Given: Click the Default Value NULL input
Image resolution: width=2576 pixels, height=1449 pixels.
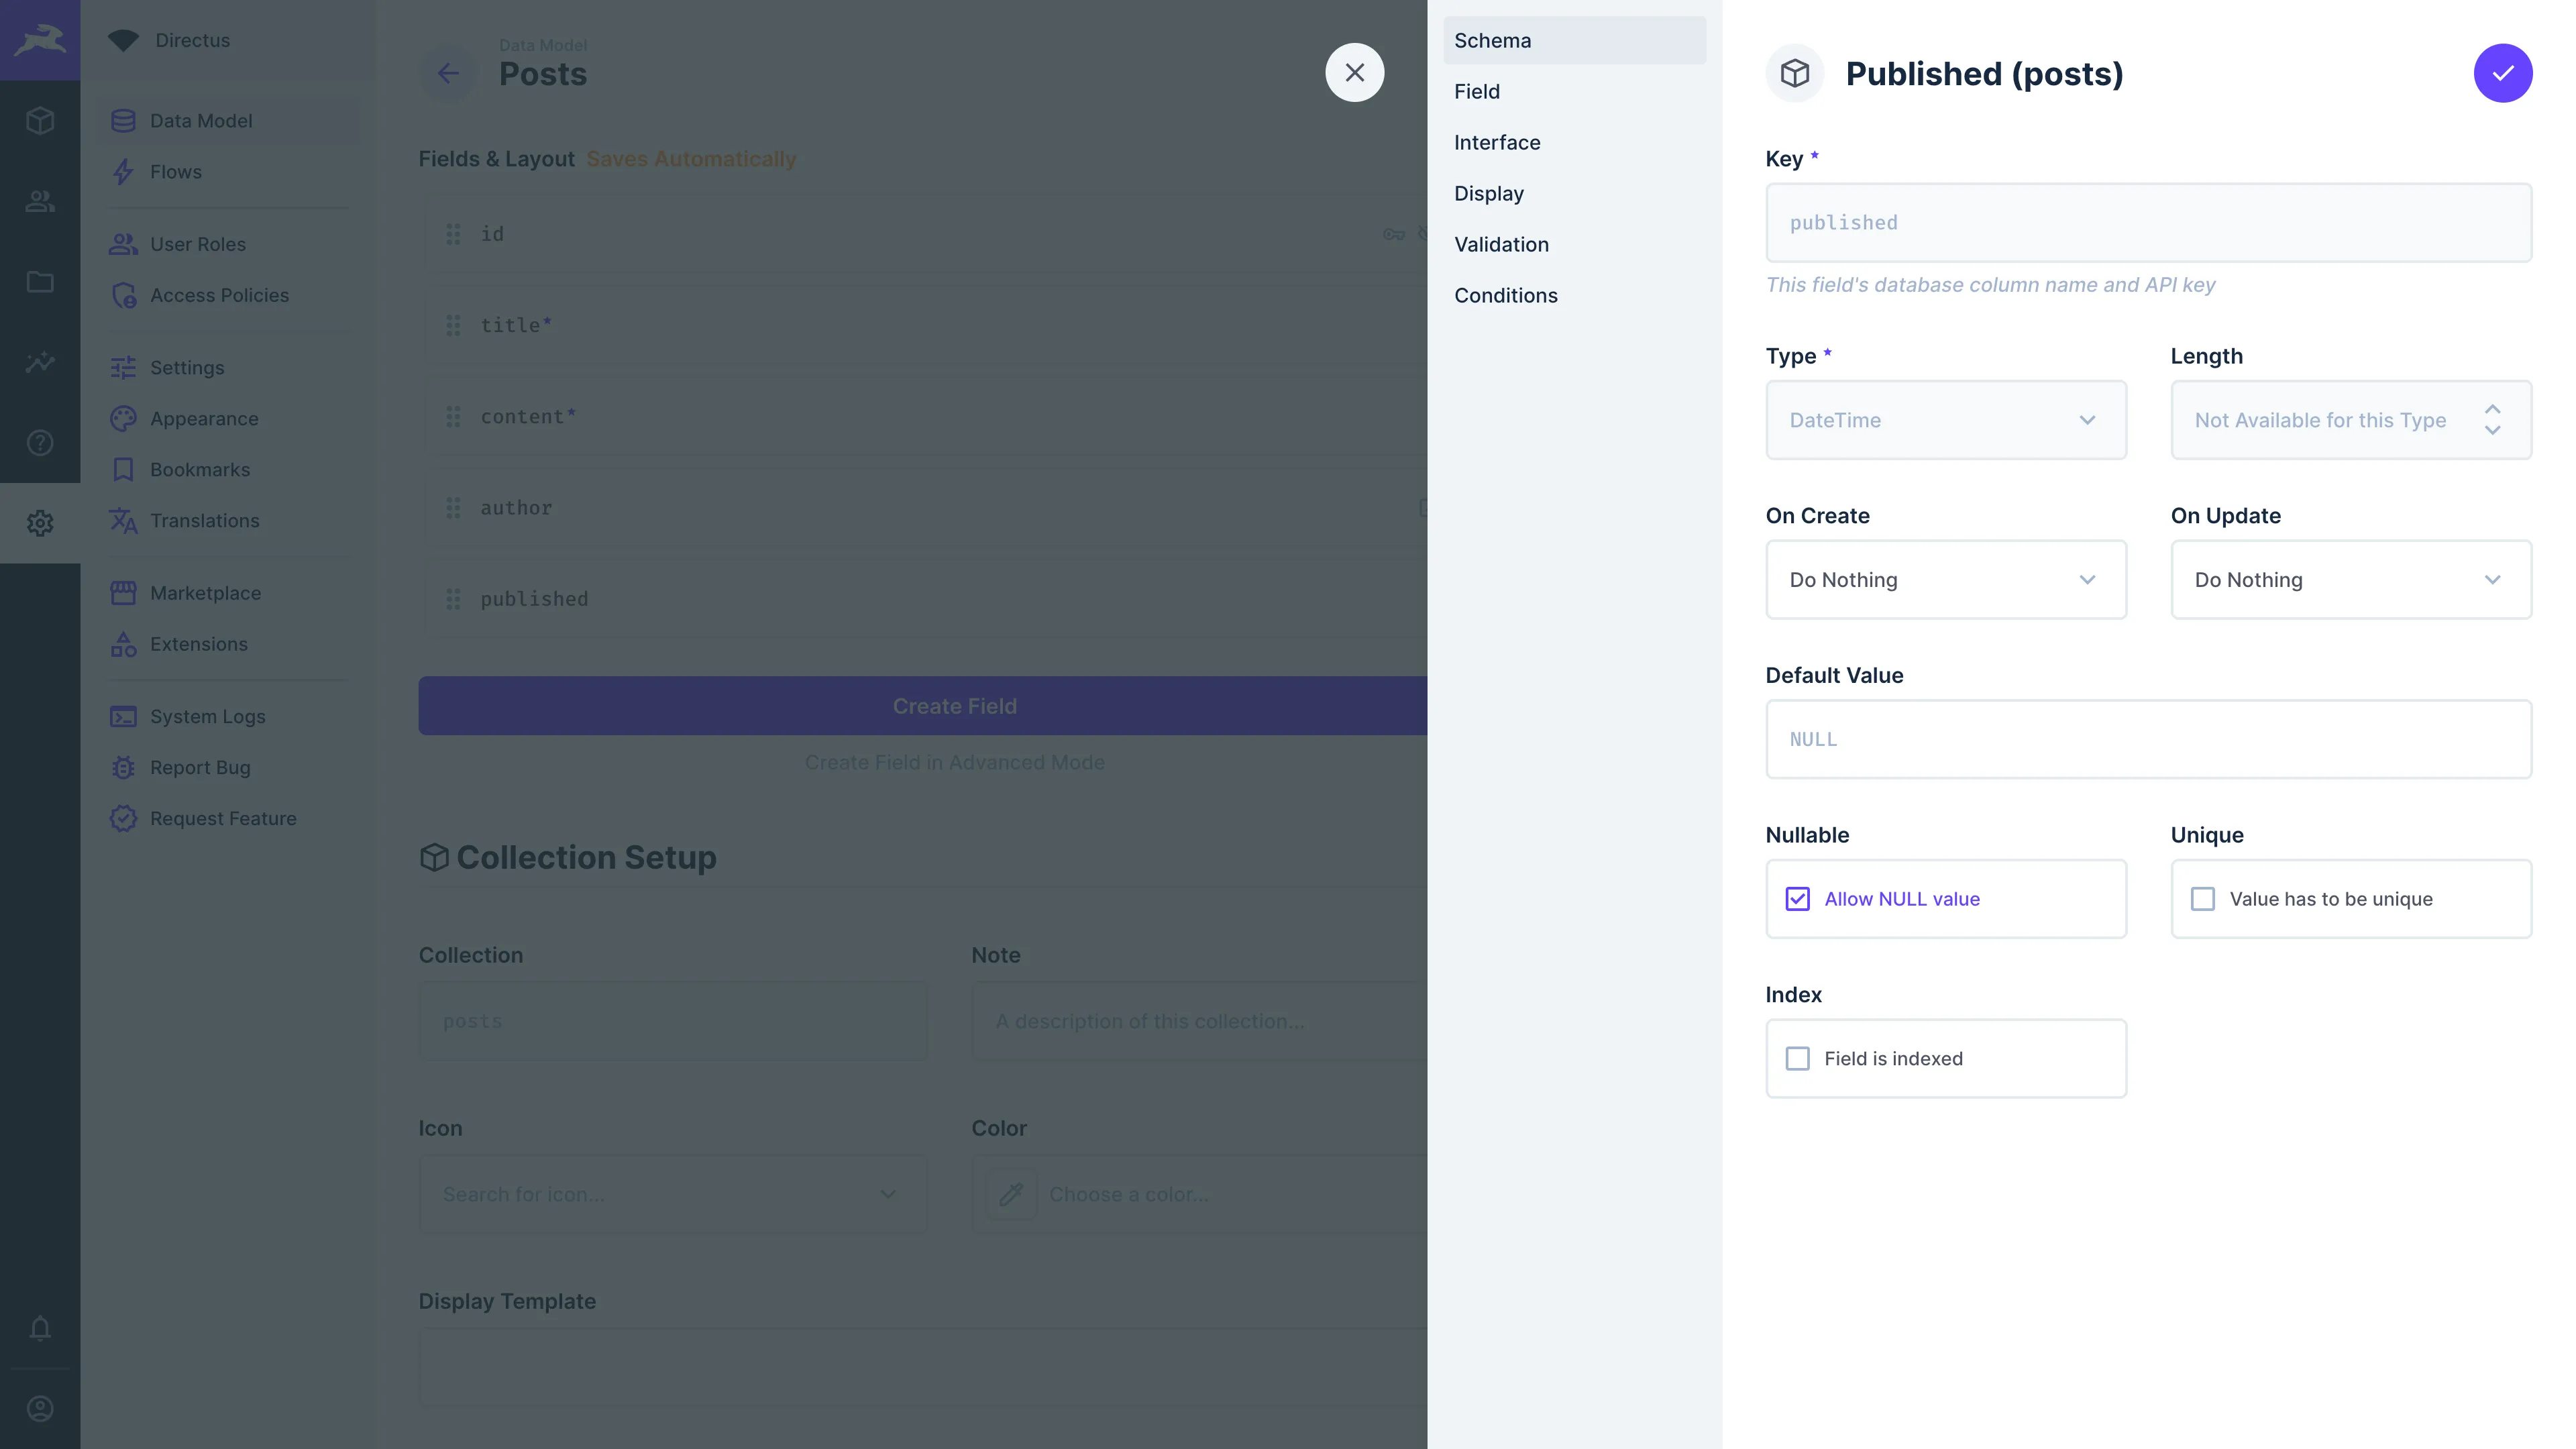Looking at the screenshot, I should (2148, 739).
